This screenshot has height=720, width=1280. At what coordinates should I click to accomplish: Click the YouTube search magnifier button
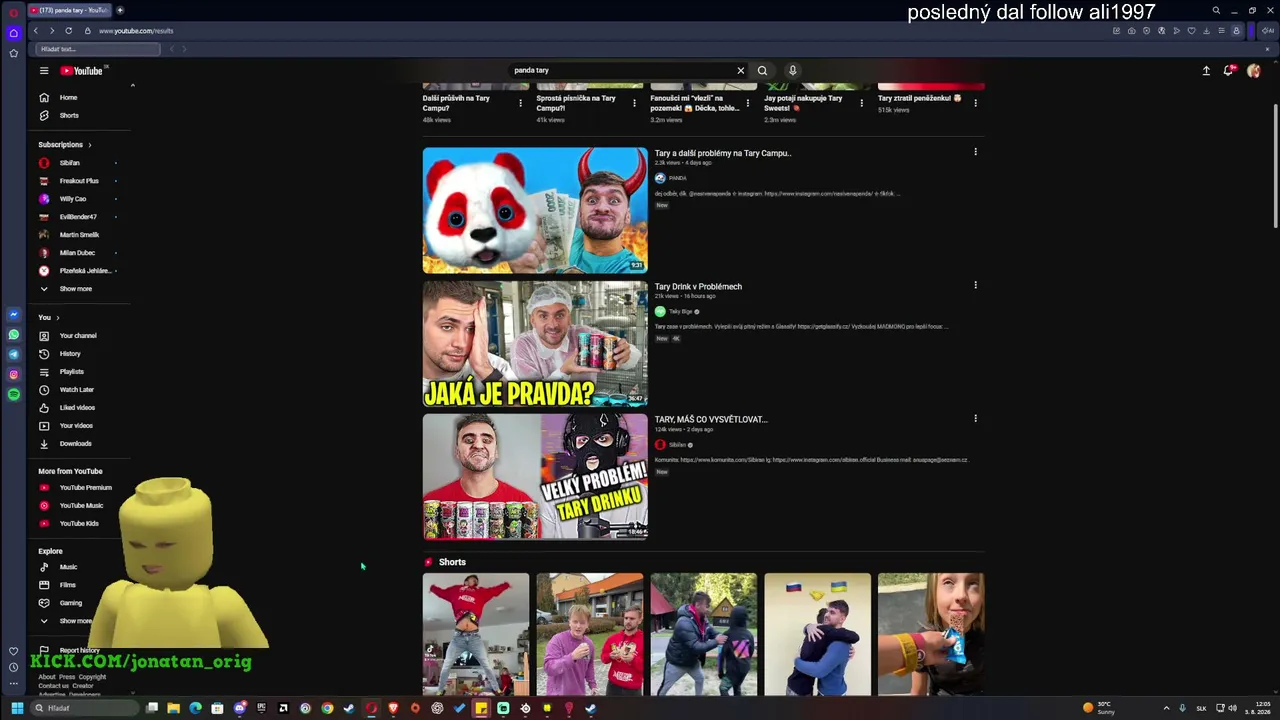pos(762,70)
